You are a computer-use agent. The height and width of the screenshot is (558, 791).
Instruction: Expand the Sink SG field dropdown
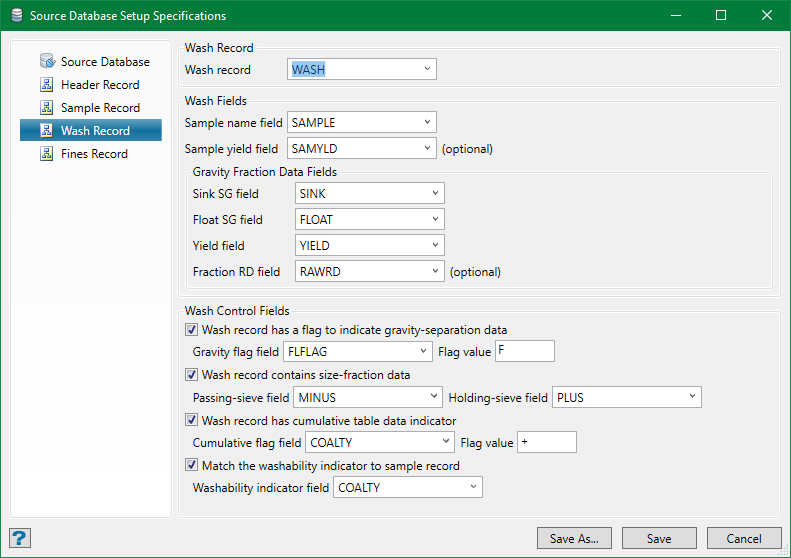[x=436, y=194]
